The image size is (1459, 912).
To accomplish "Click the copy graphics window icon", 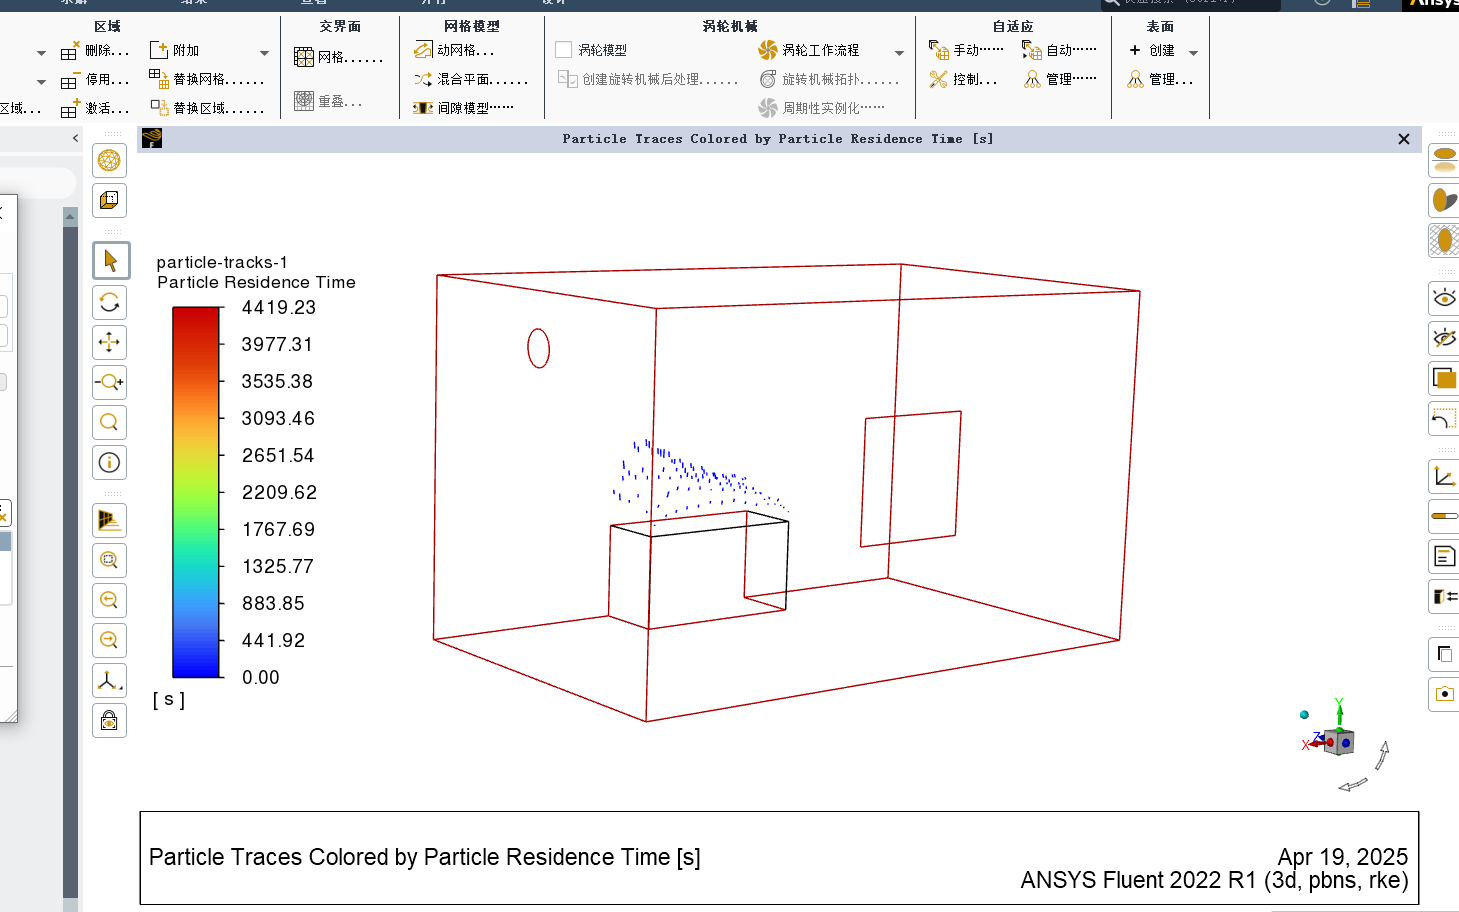I will point(1444,654).
